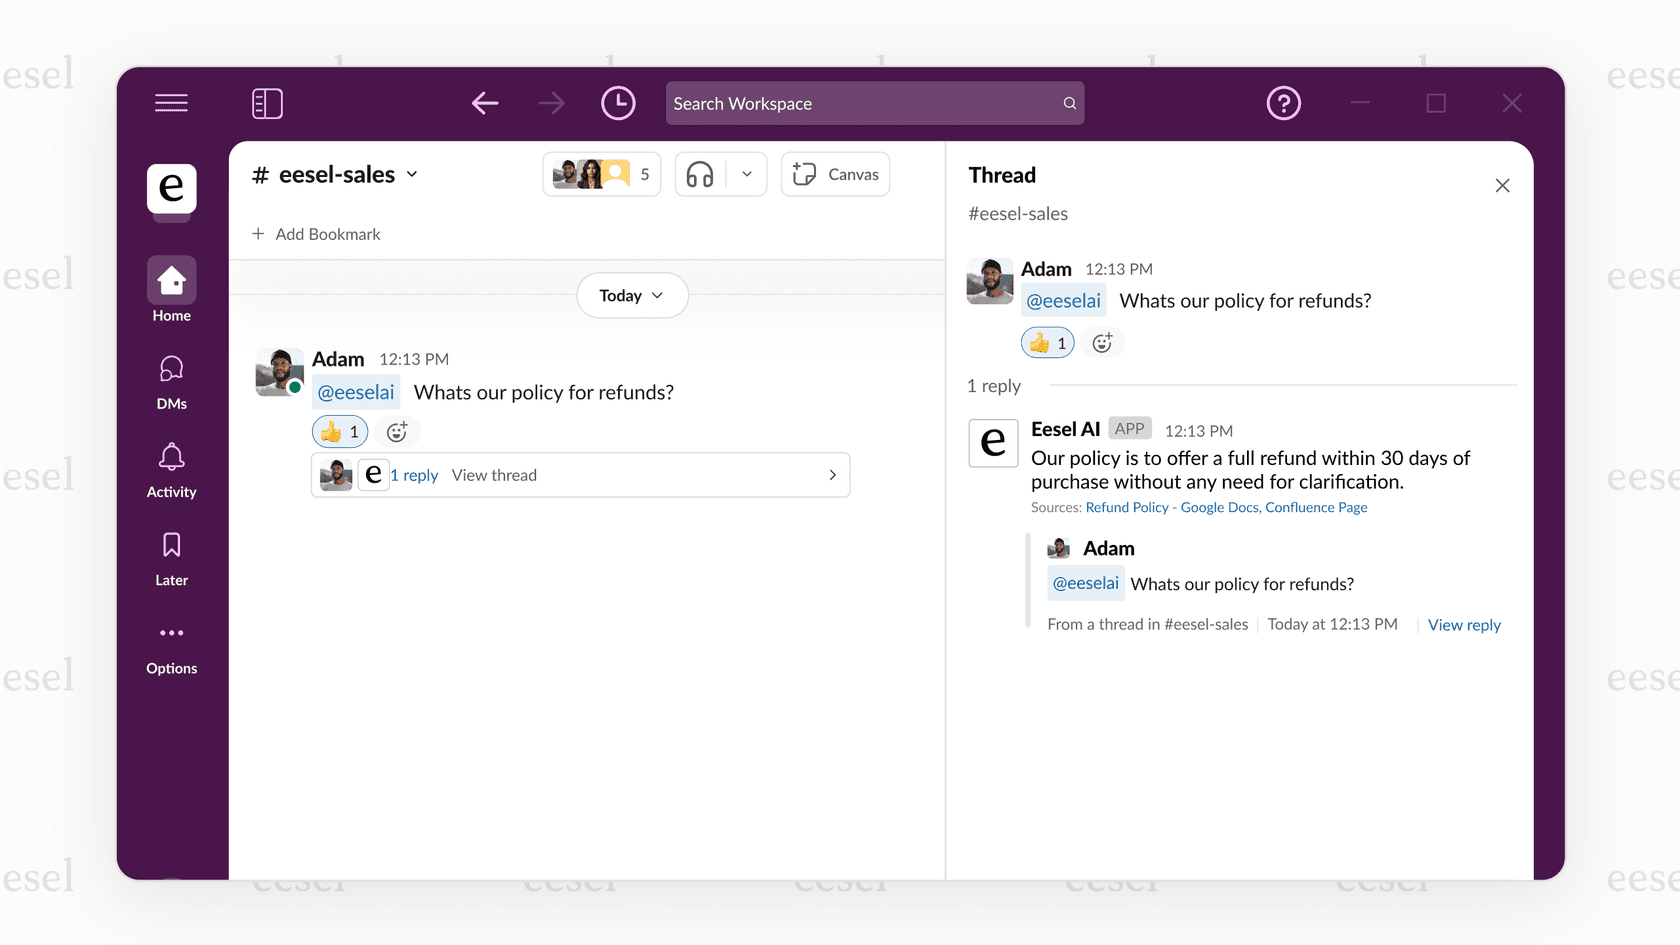Collapse the sidebar with the panel icon
1680x945 pixels.
pyautogui.click(x=267, y=103)
